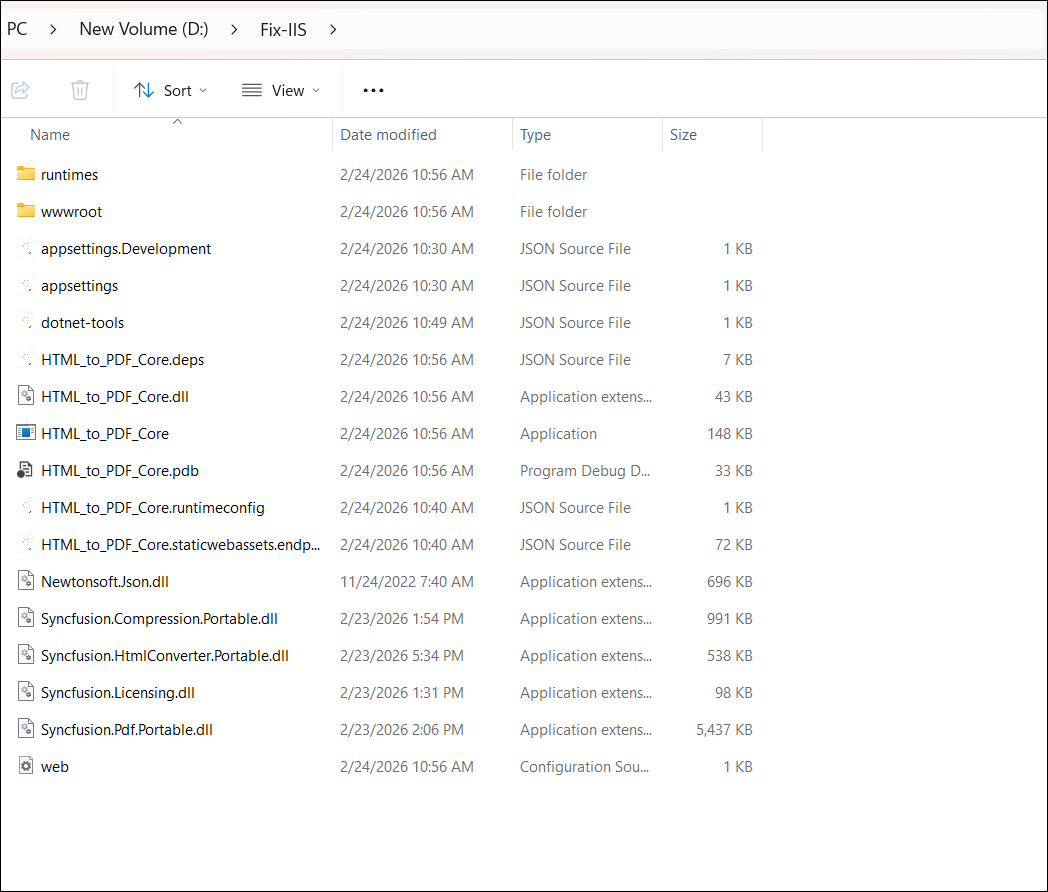Open the See more ellipsis menu
1048x892 pixels.
tap(373, 90)
